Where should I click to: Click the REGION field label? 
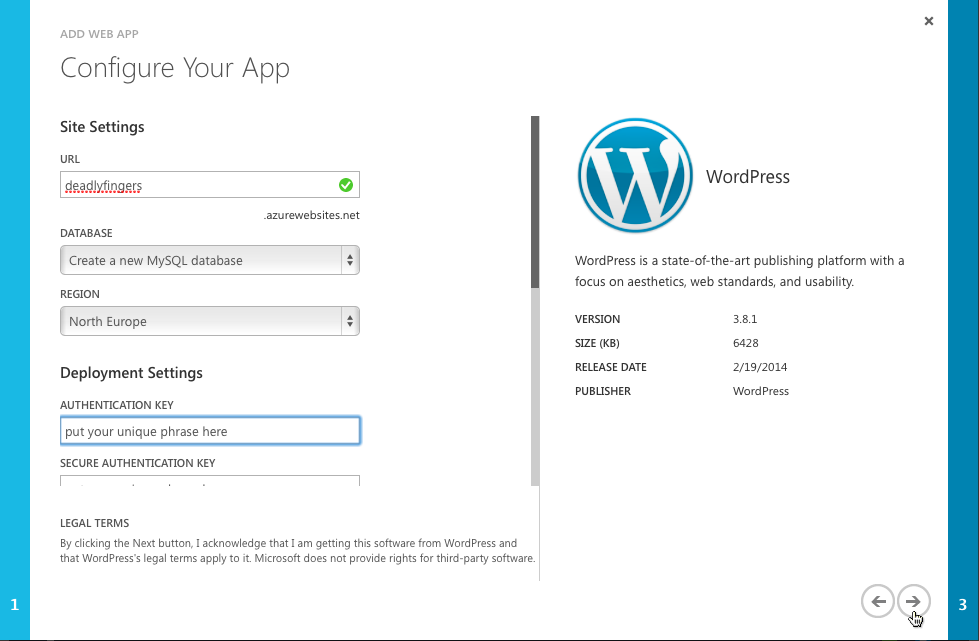pyautogui.click(x=79, y=295)
